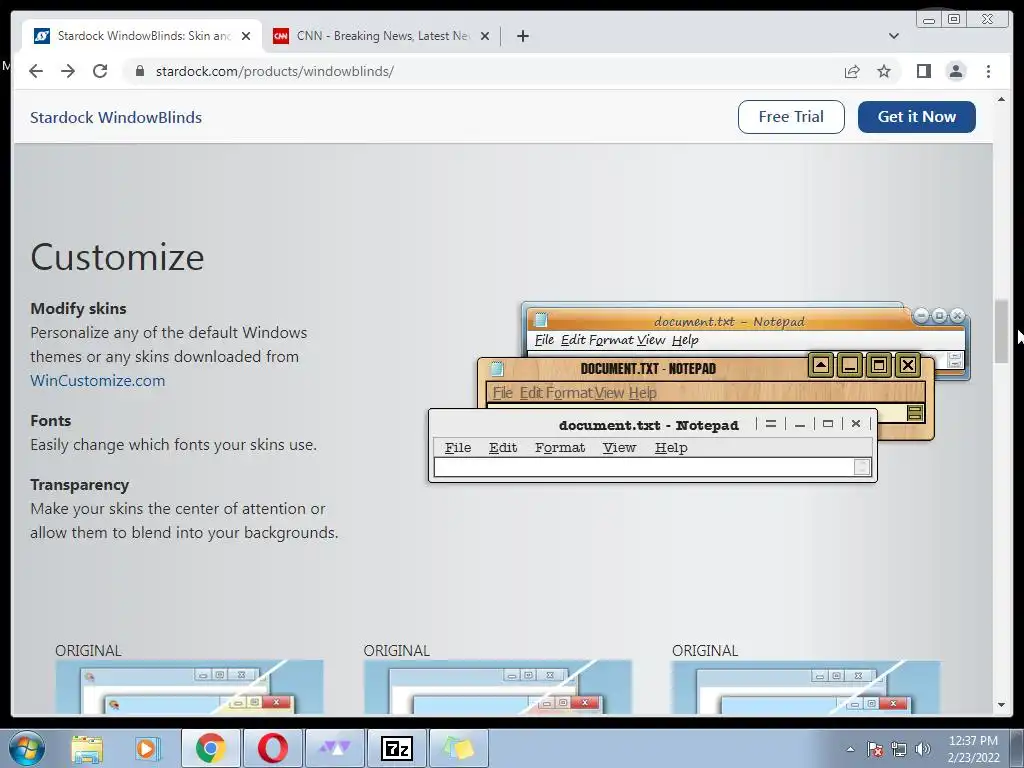Click the stacked Notepad skins preview image
The height and width of the screenshot is (768, 1024).
(699, 392)
